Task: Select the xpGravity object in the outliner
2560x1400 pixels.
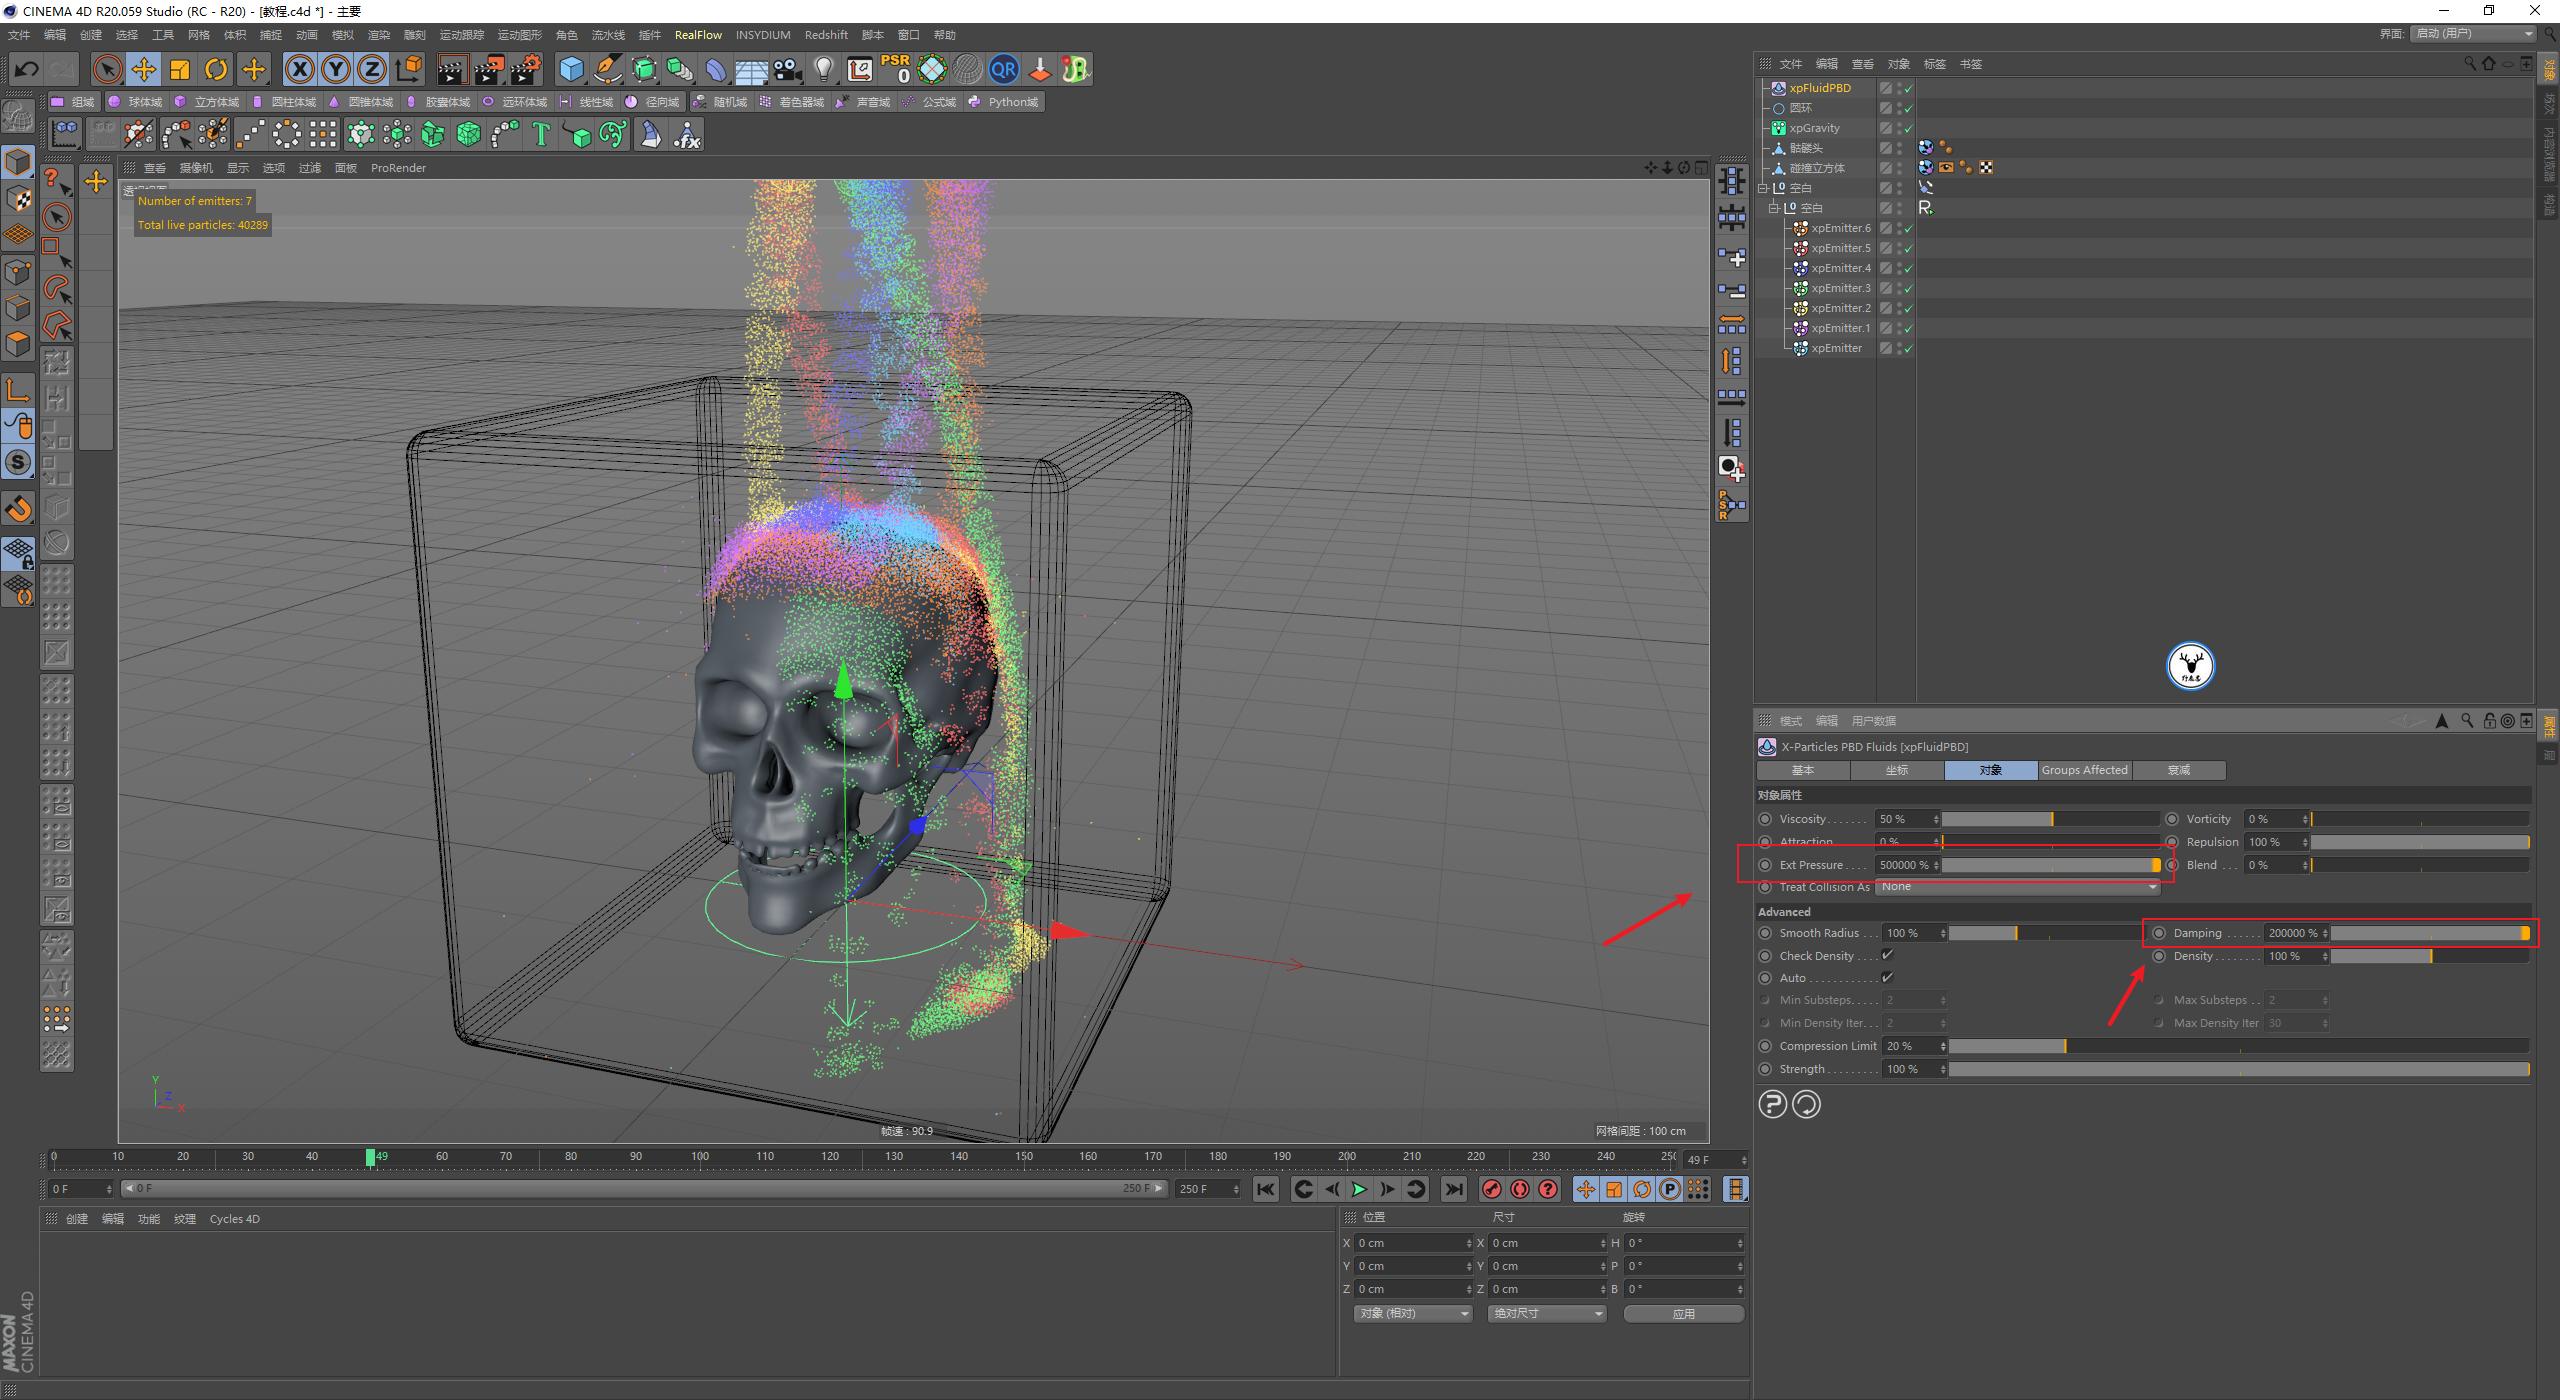Action: pos(1817,127)
